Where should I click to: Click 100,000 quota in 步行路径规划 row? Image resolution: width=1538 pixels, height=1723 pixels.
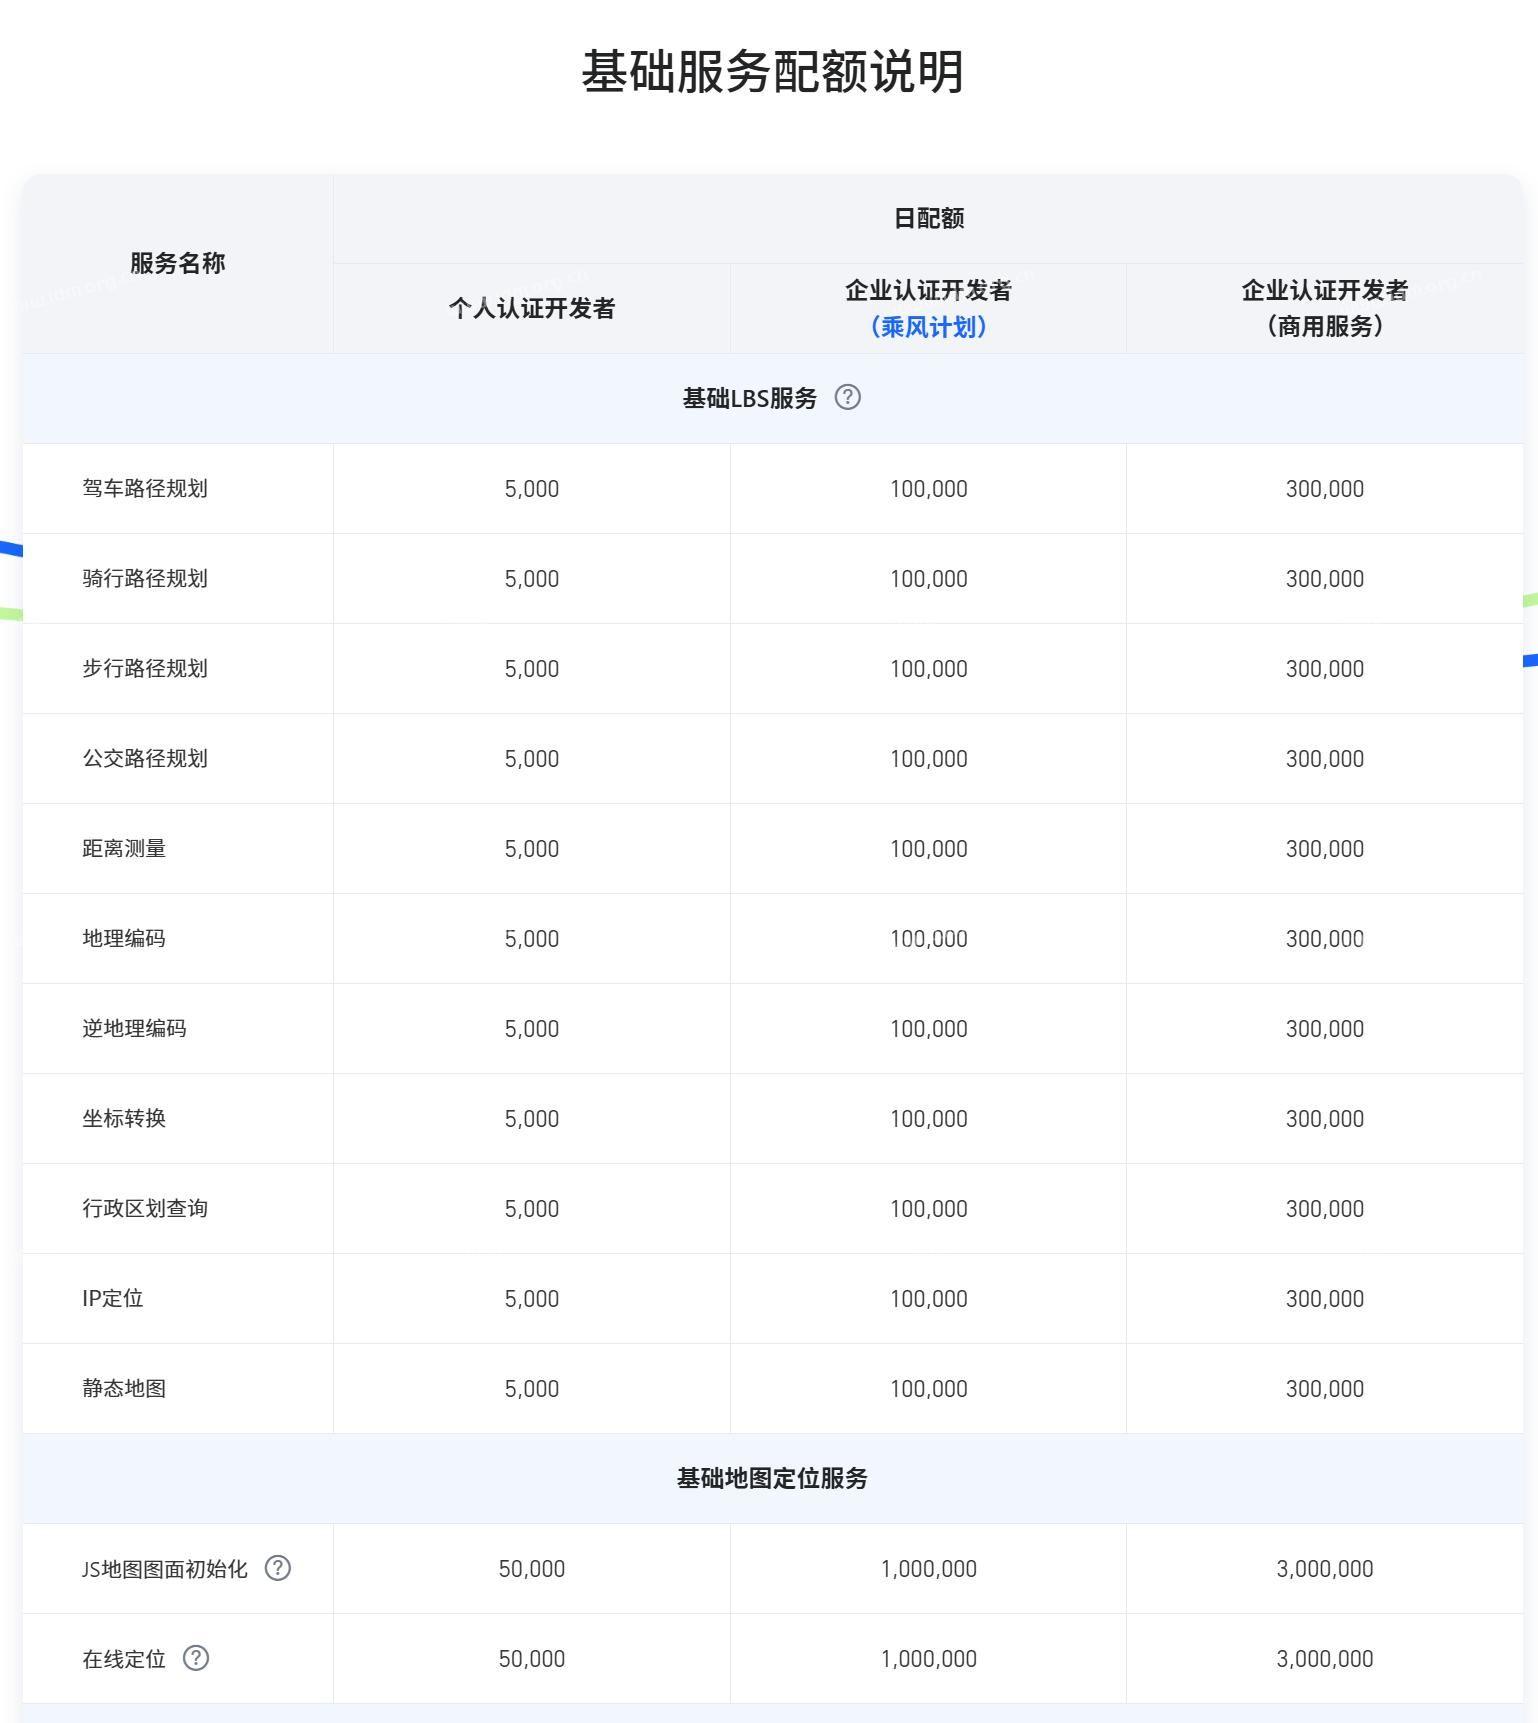(x=929, y=669)
